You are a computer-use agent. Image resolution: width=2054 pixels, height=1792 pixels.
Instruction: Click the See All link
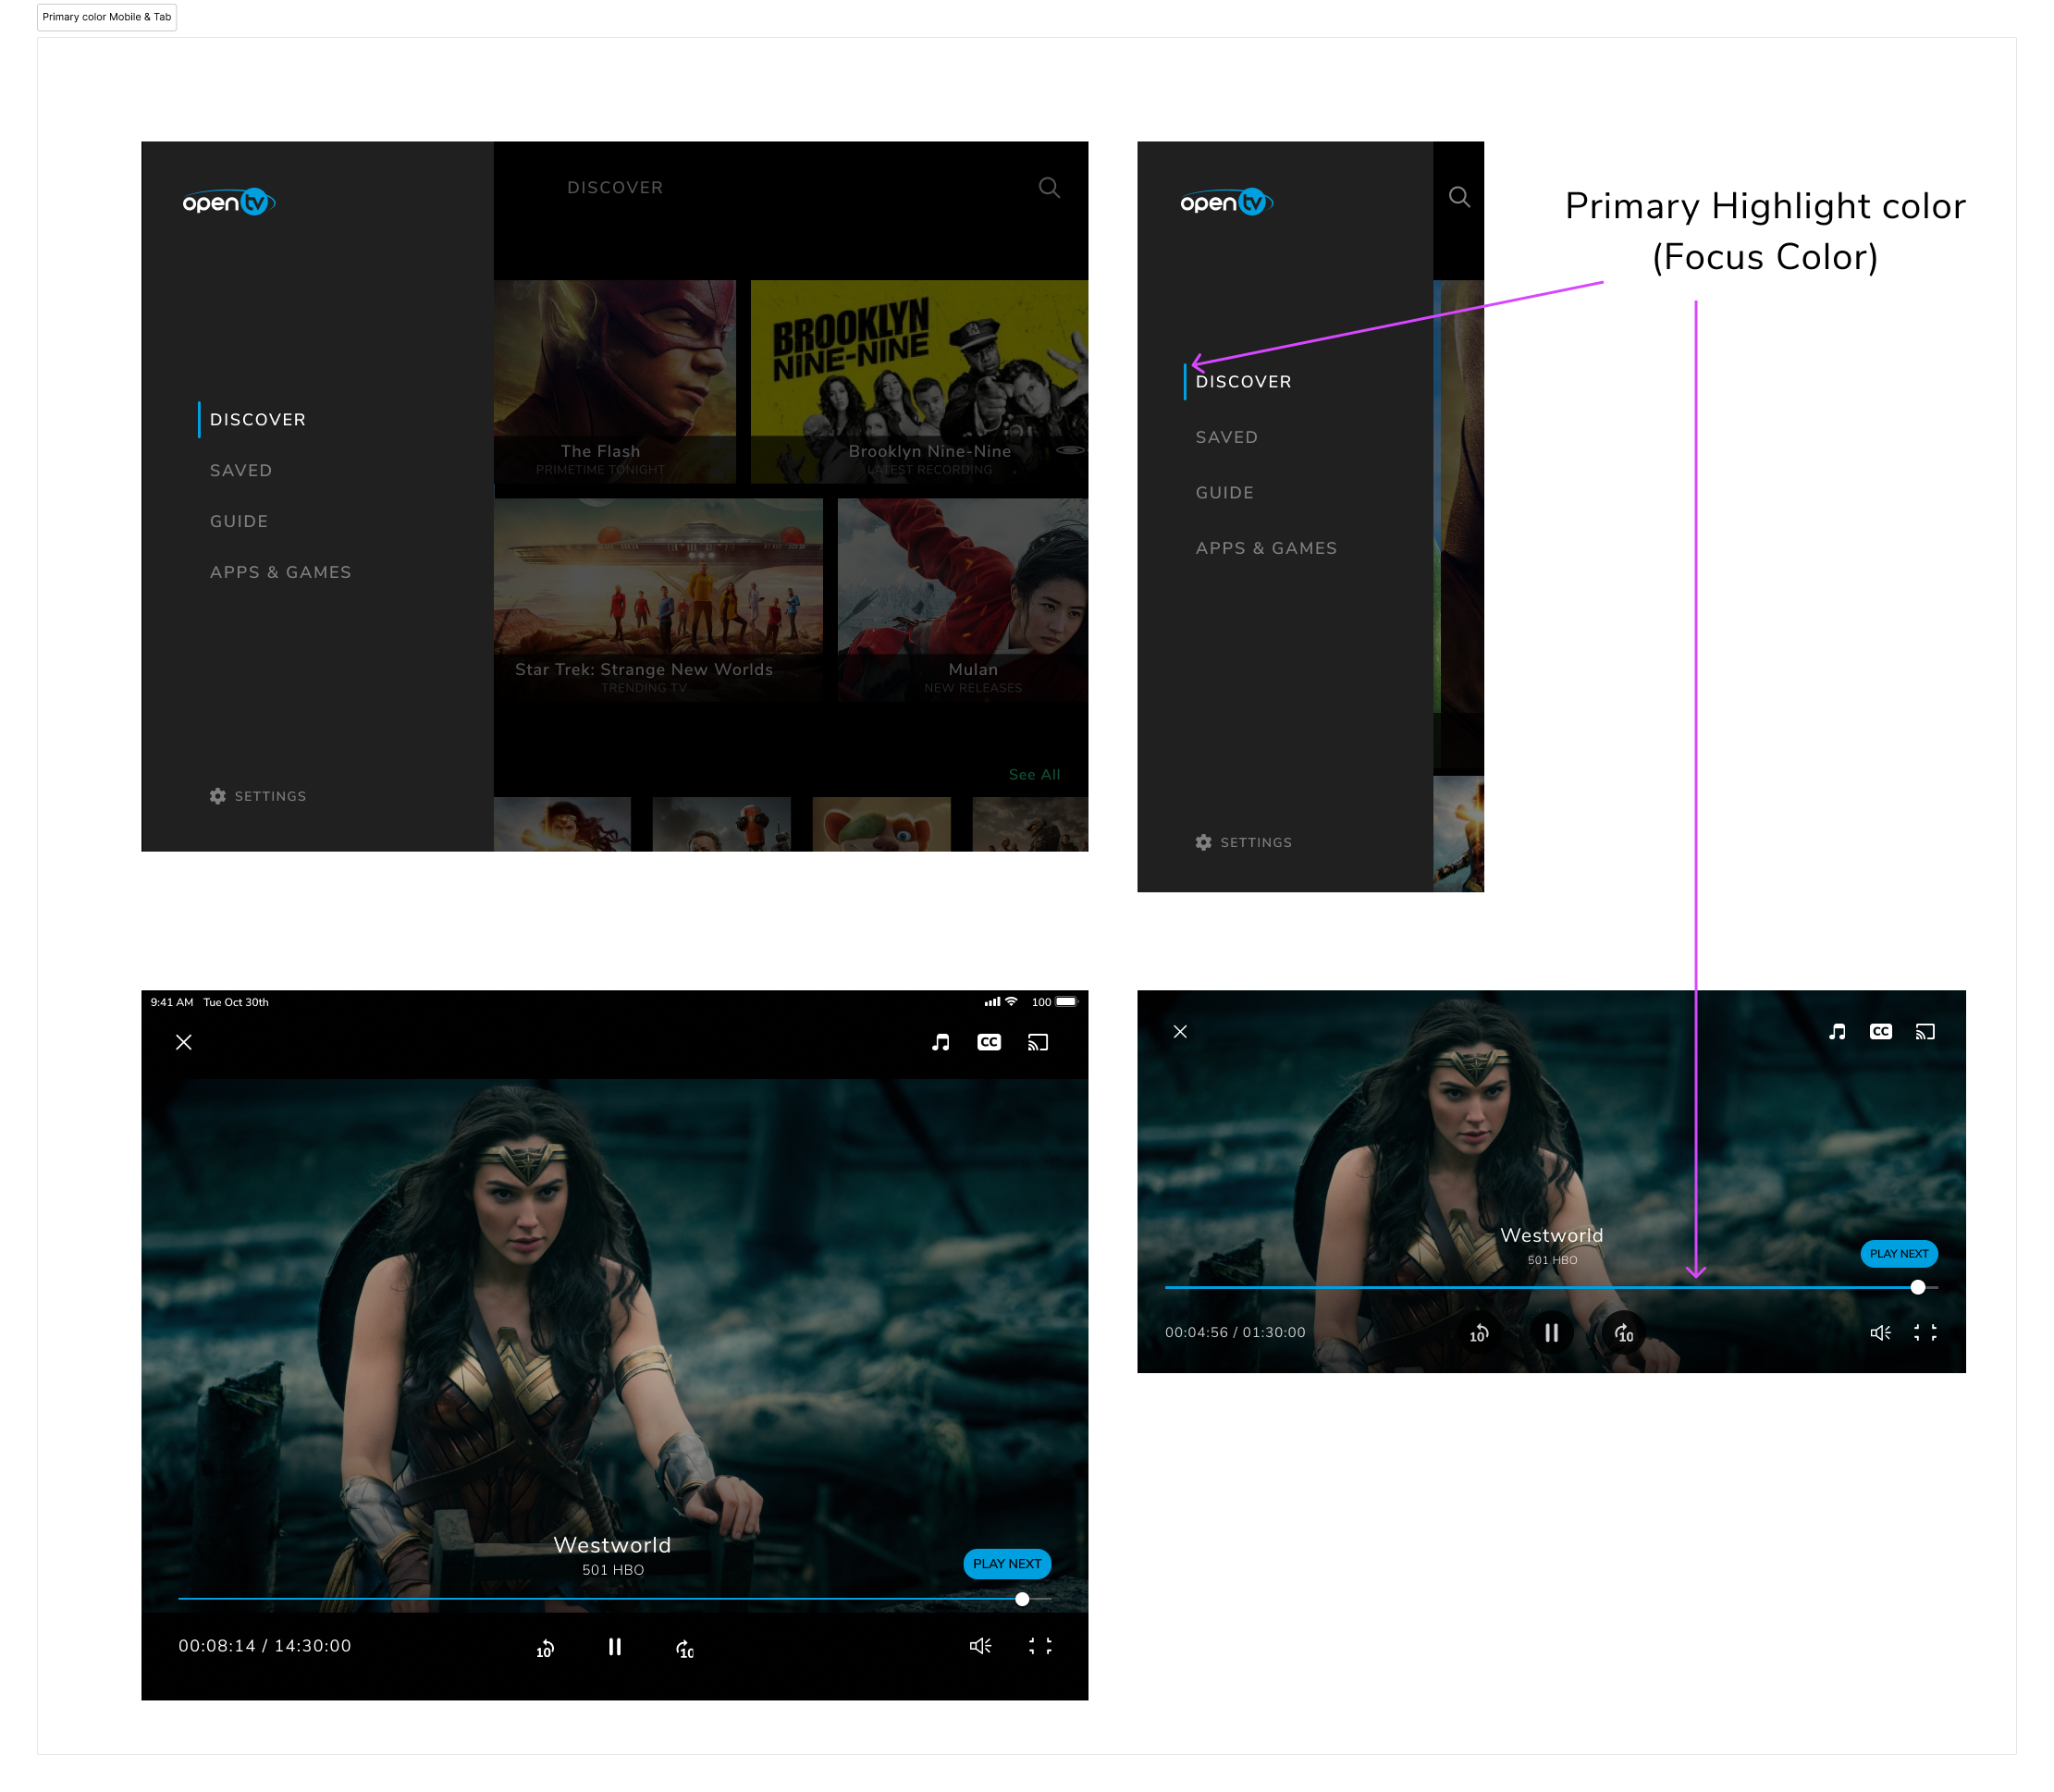(x=1034, y=774)
